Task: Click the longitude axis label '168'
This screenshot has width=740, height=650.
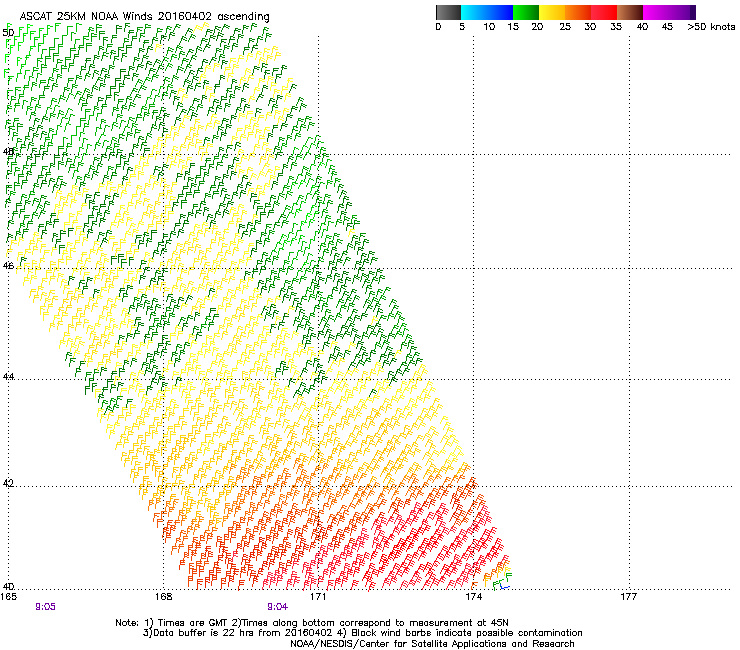Action: coord(163,597)
